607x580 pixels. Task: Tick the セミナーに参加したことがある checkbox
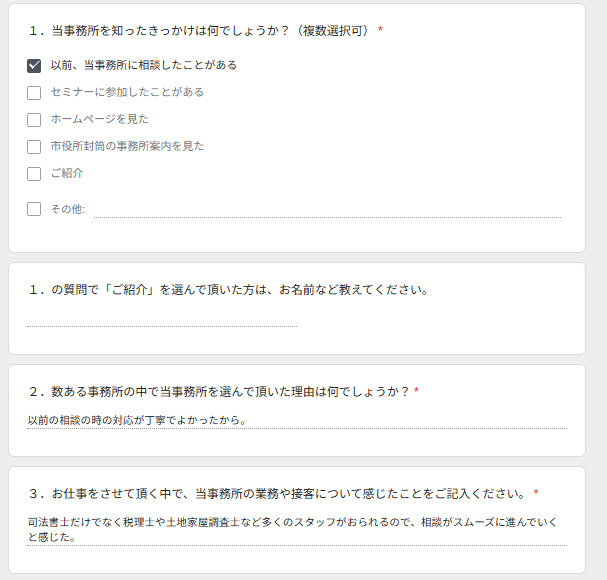tap(34, 93)
